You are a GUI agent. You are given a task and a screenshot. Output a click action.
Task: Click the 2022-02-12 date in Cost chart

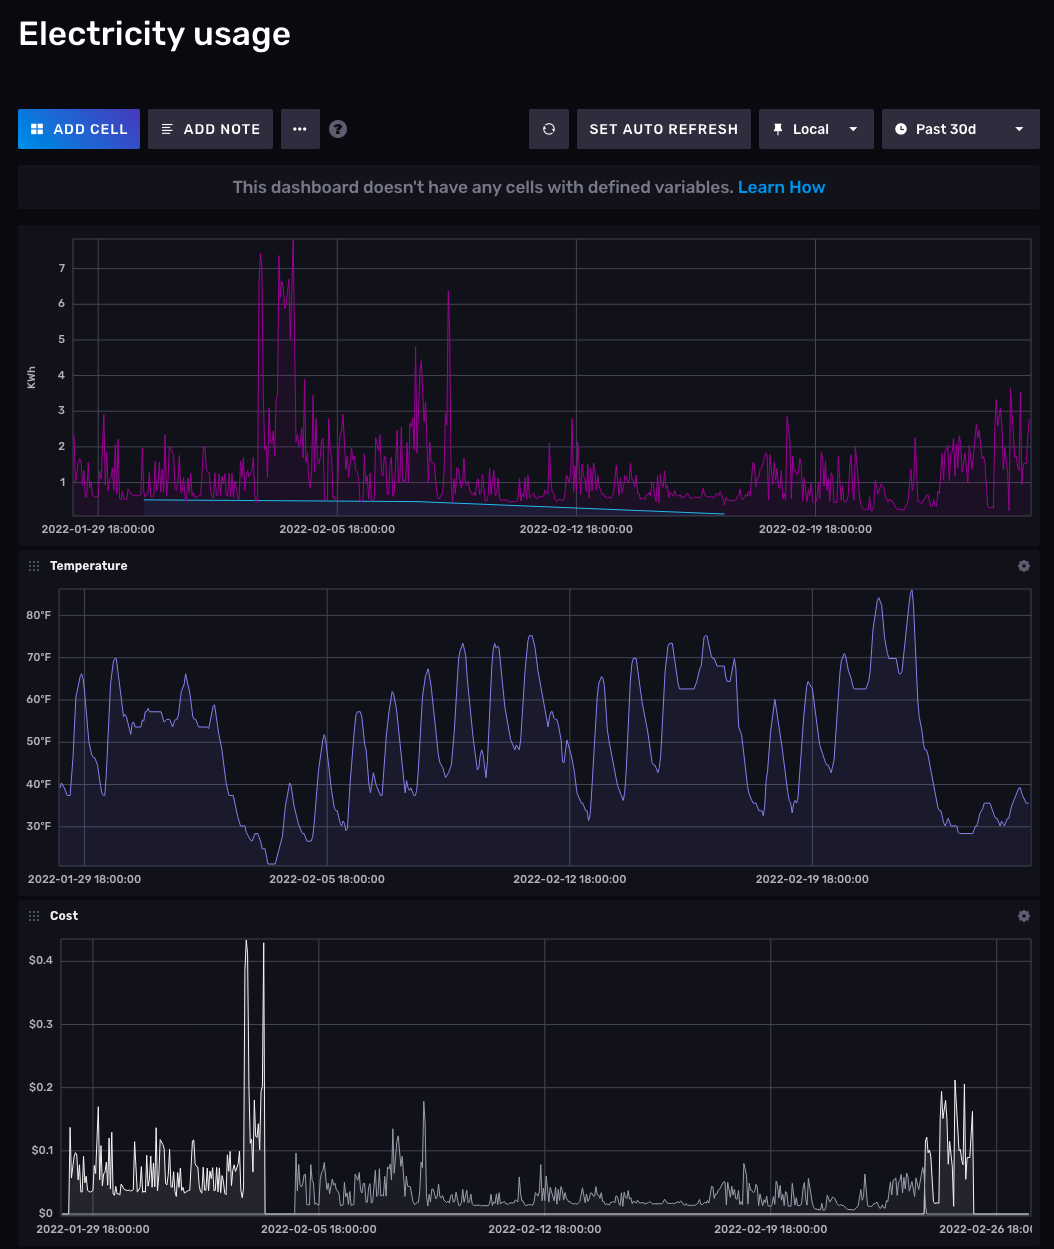545,1229
